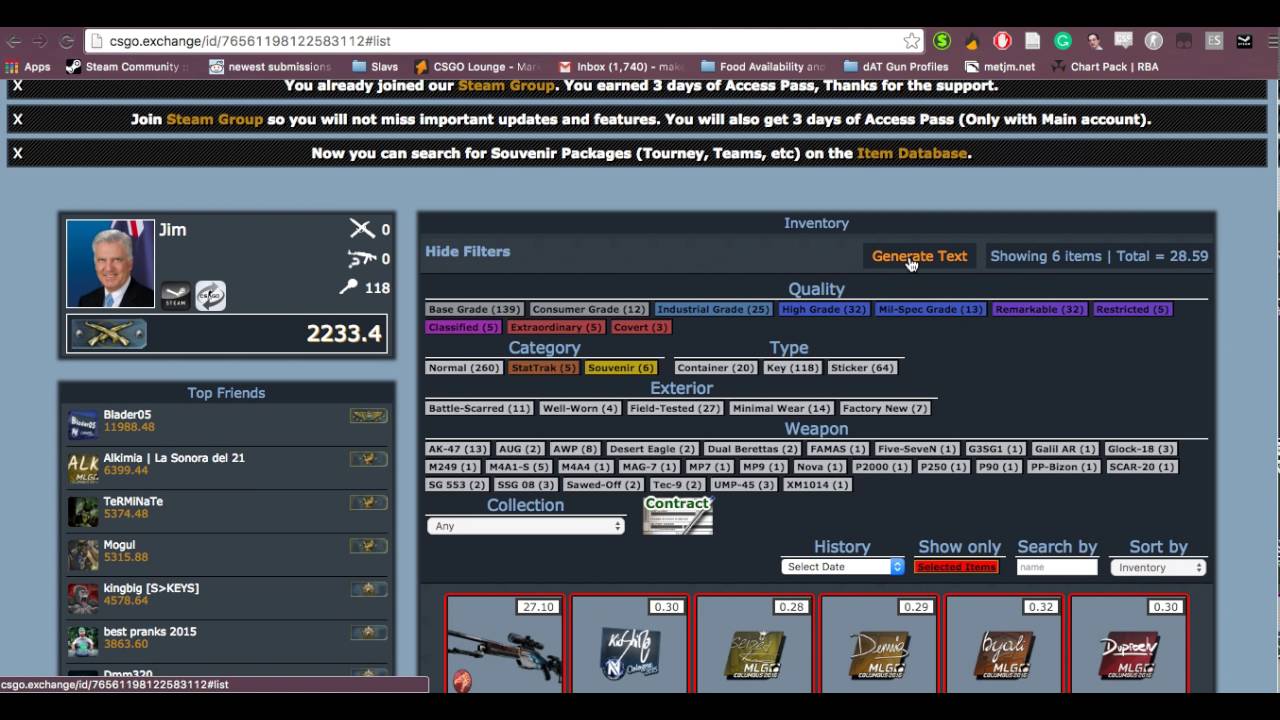
Task: Click Generate Text button
Action: 919,256
